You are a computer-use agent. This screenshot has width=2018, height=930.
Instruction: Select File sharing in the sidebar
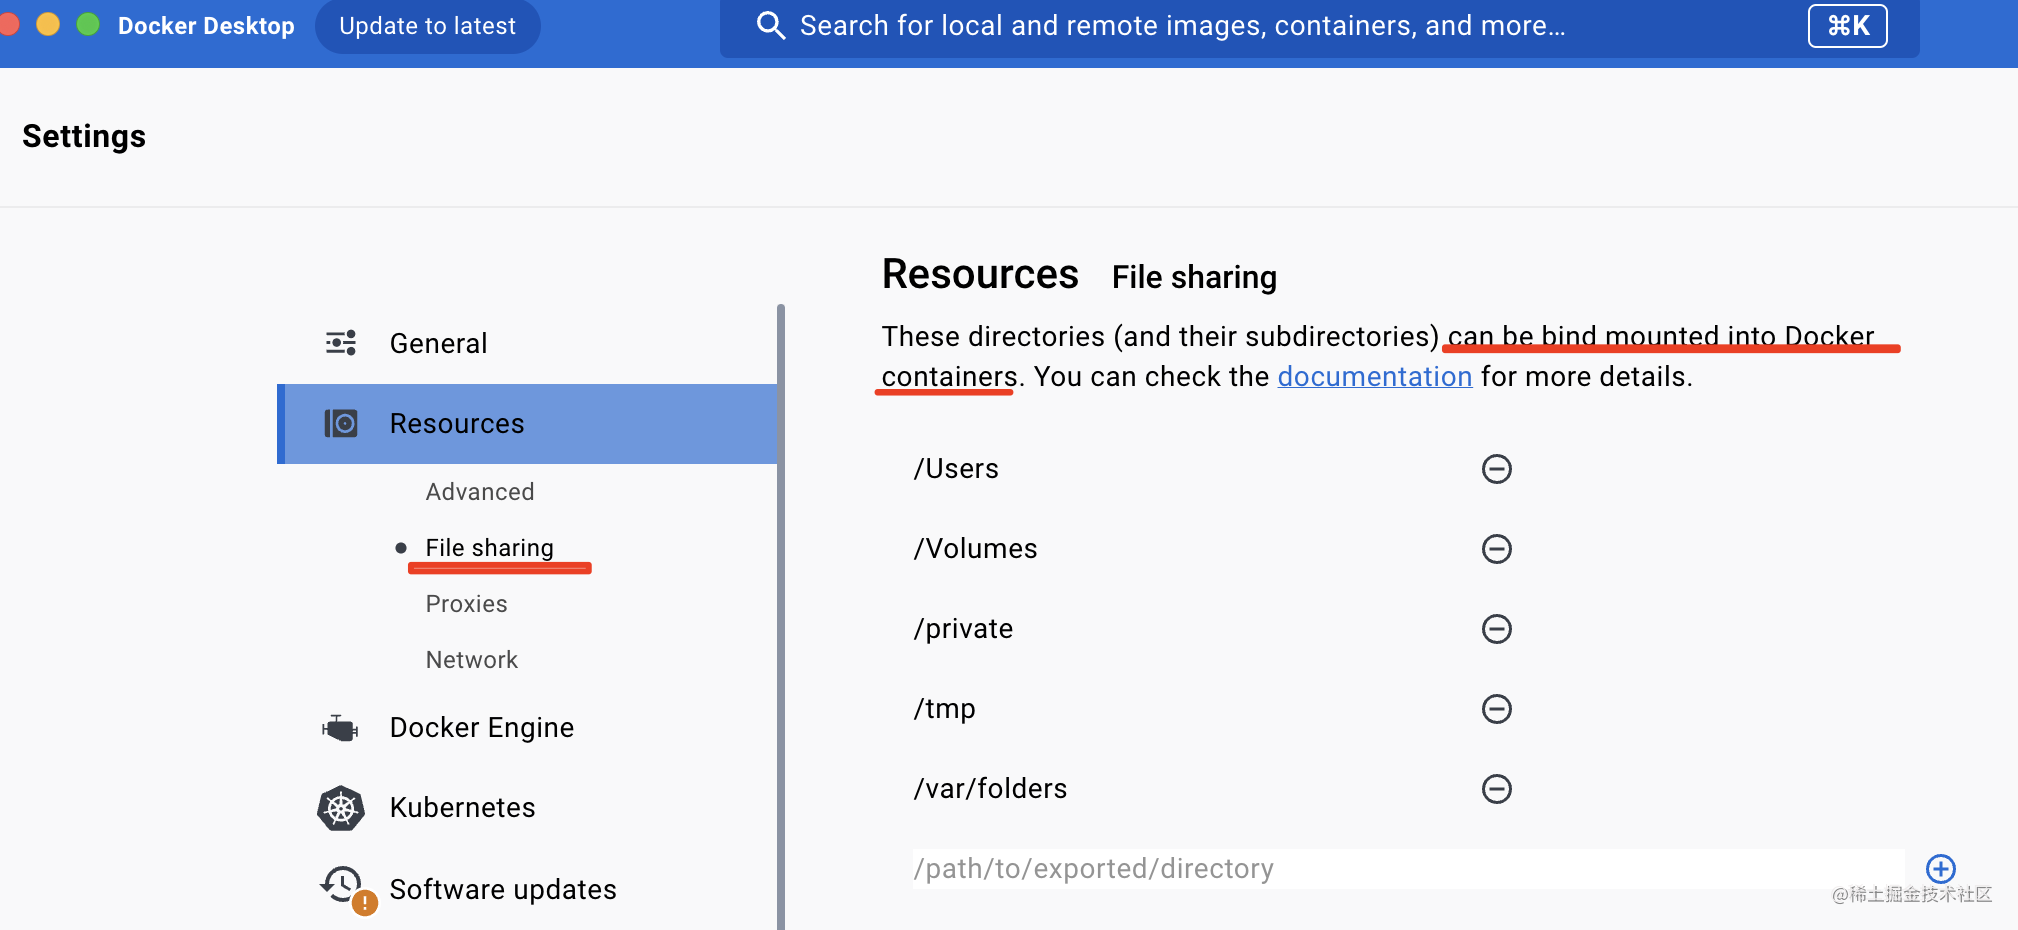[x=489, y=548]
